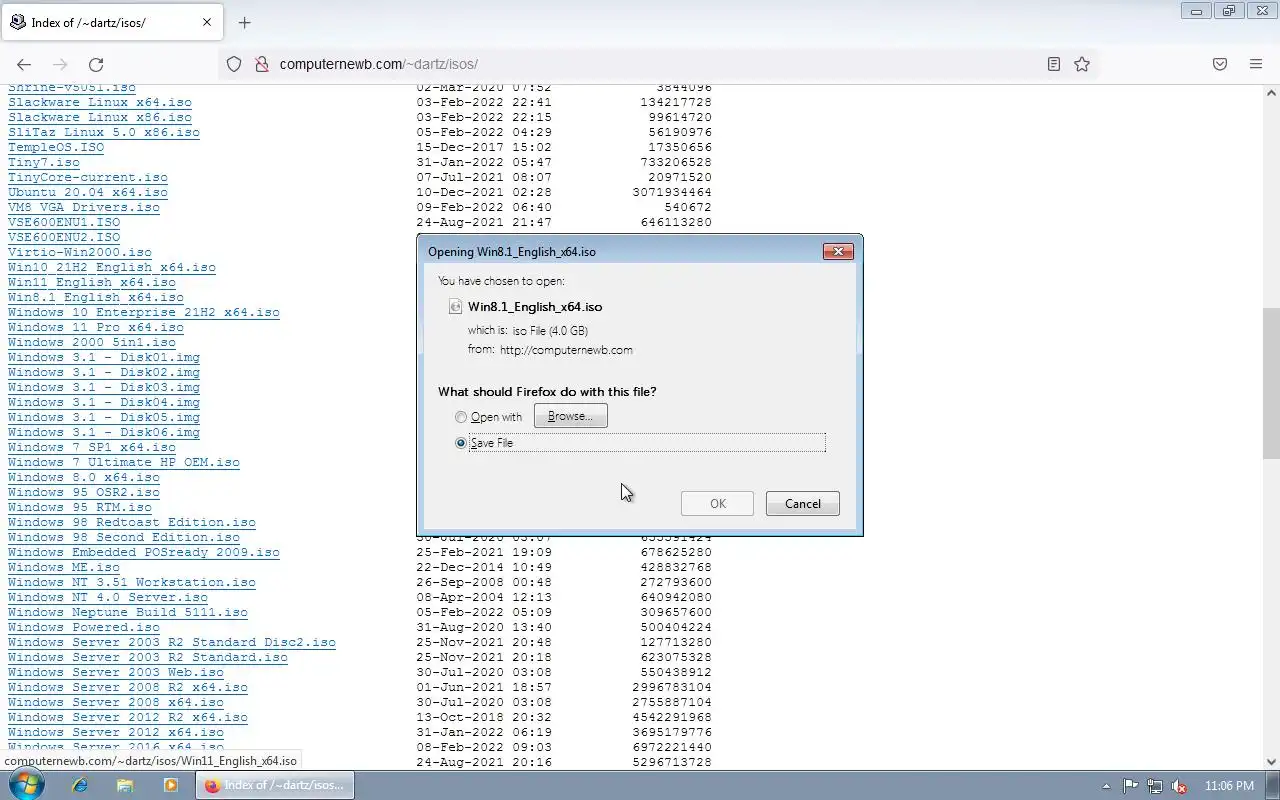
Task: Open Windows Media Player taskbar icon
Action: click(170, 785)
